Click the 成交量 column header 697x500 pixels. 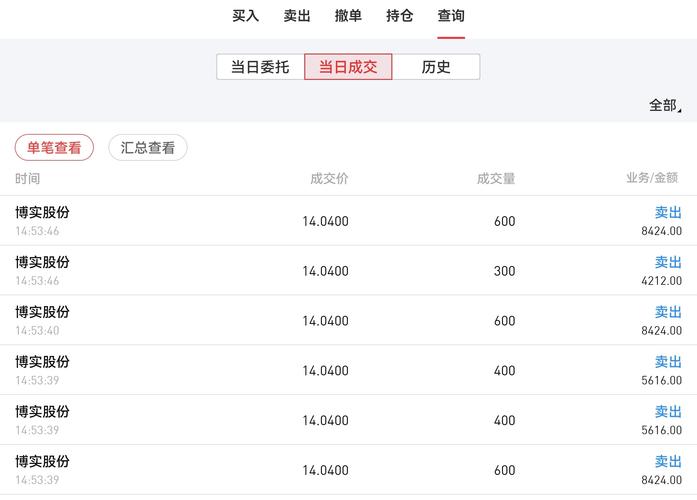tap(496, 178)
